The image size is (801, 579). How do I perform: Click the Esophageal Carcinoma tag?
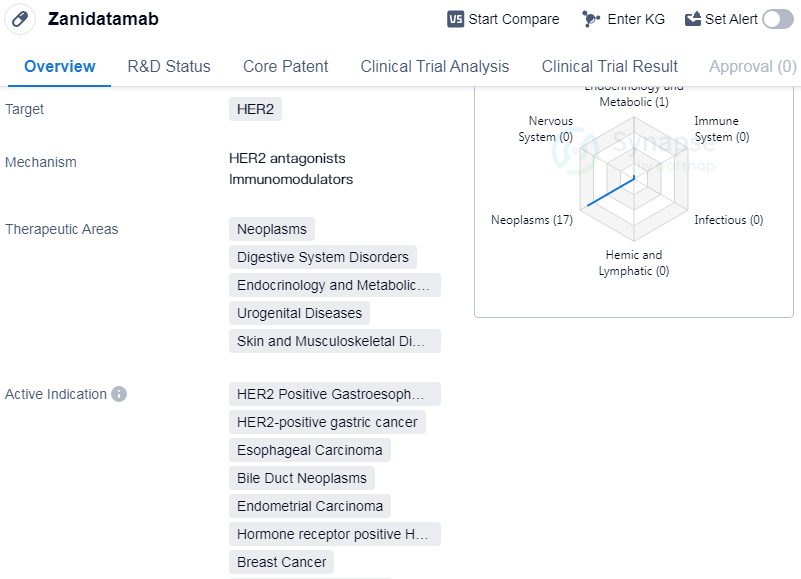click(x=309, y=450)
